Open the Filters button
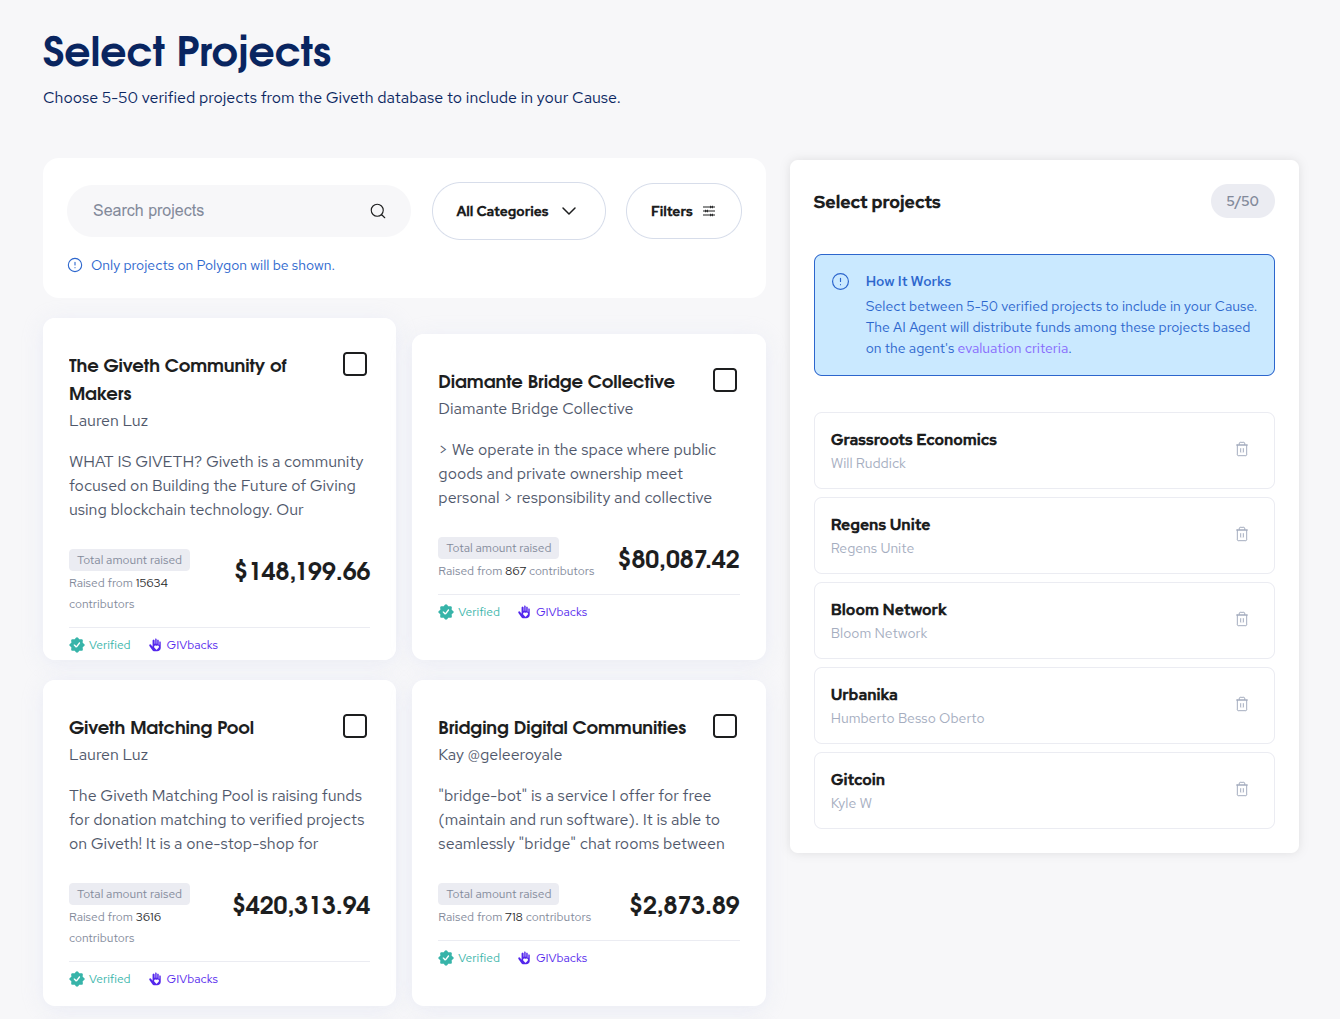Image resolution: width=1340 pixels, height=1019 pixels. point(684,211)
